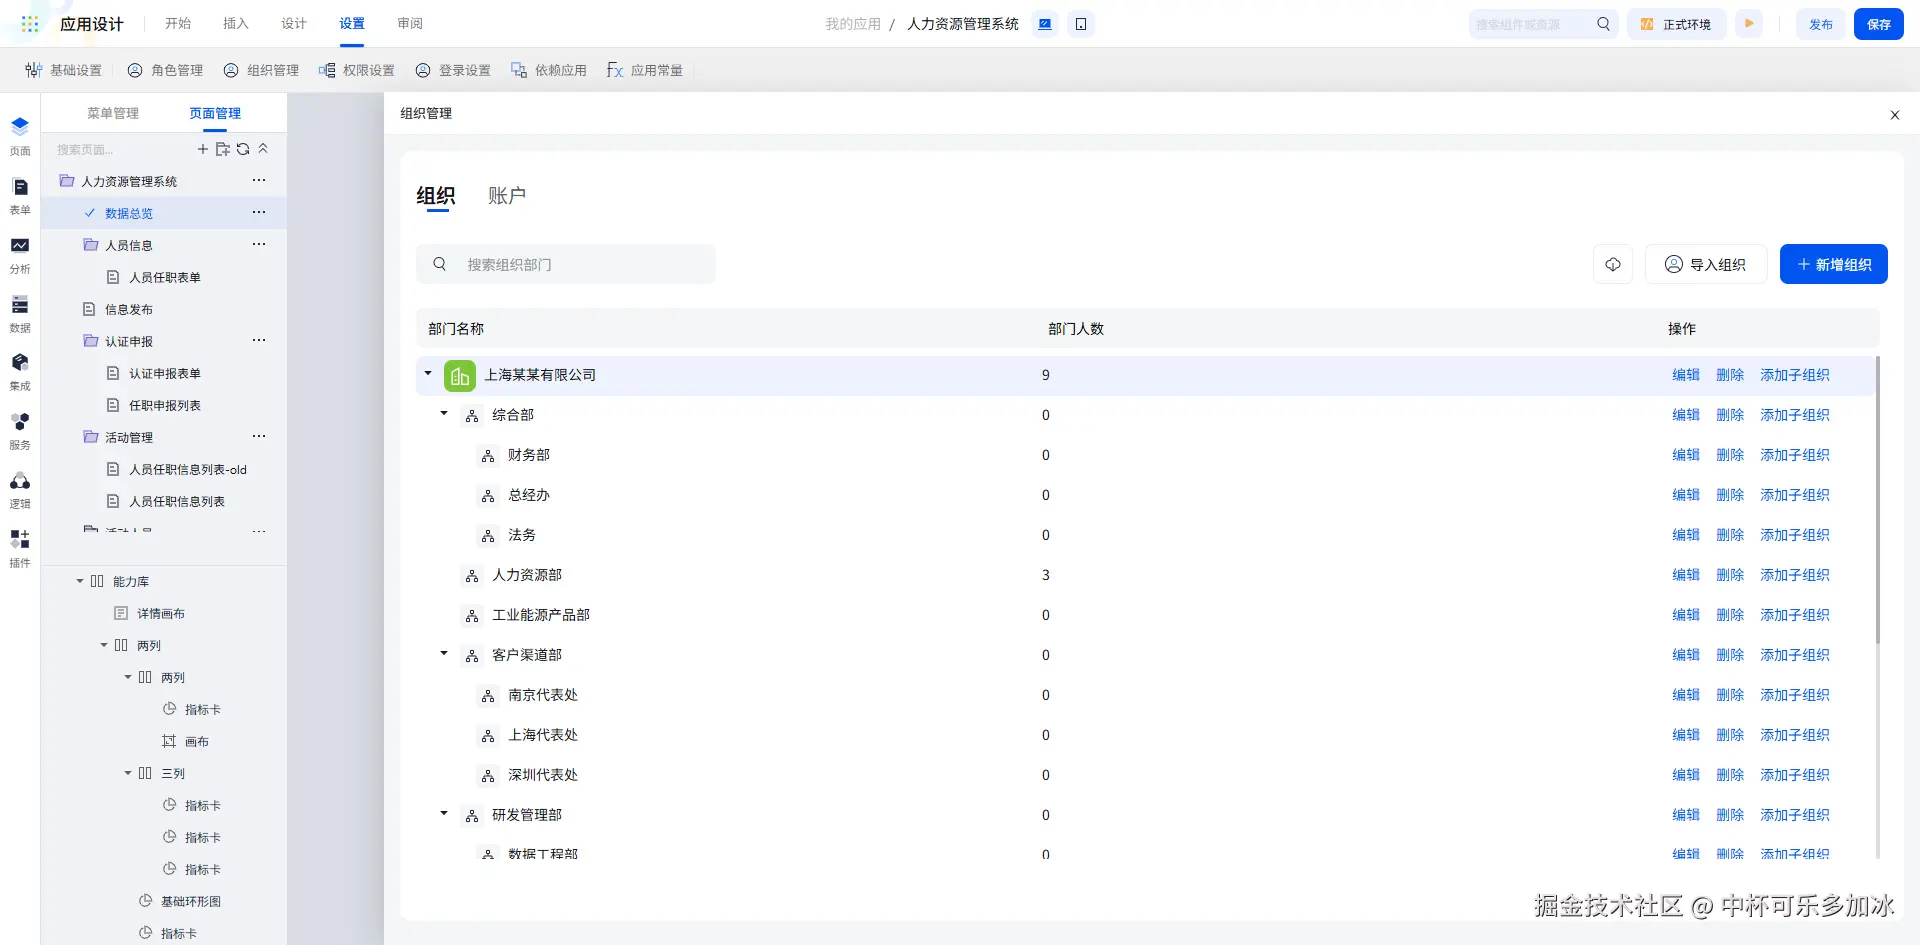Open the 集成 sidebar panel
Viewport: 1920px width, 945px height.
point(20,372)
